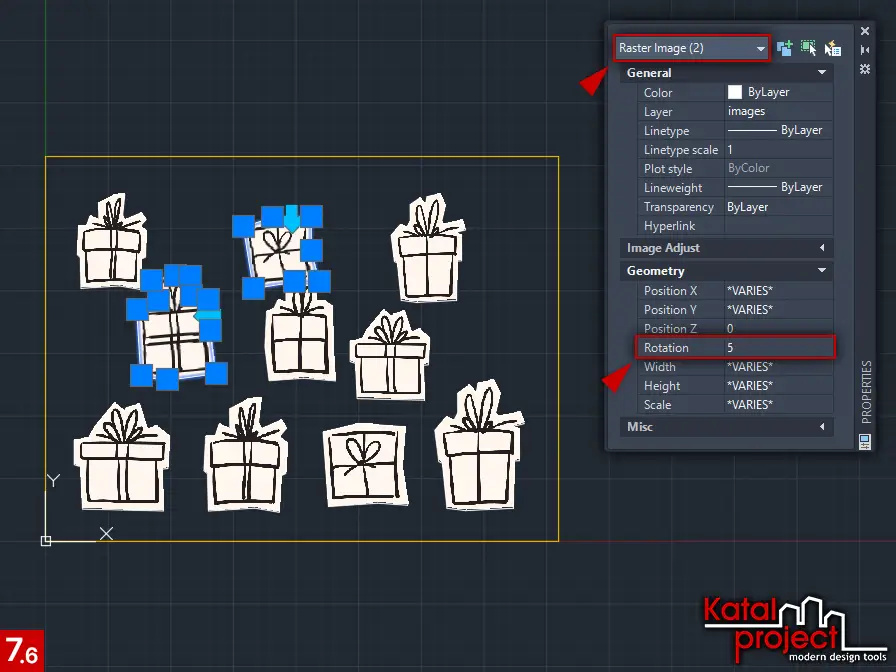Click the Quick Select icon
Viewport: 896px width, 672px height.
(832, 48)
